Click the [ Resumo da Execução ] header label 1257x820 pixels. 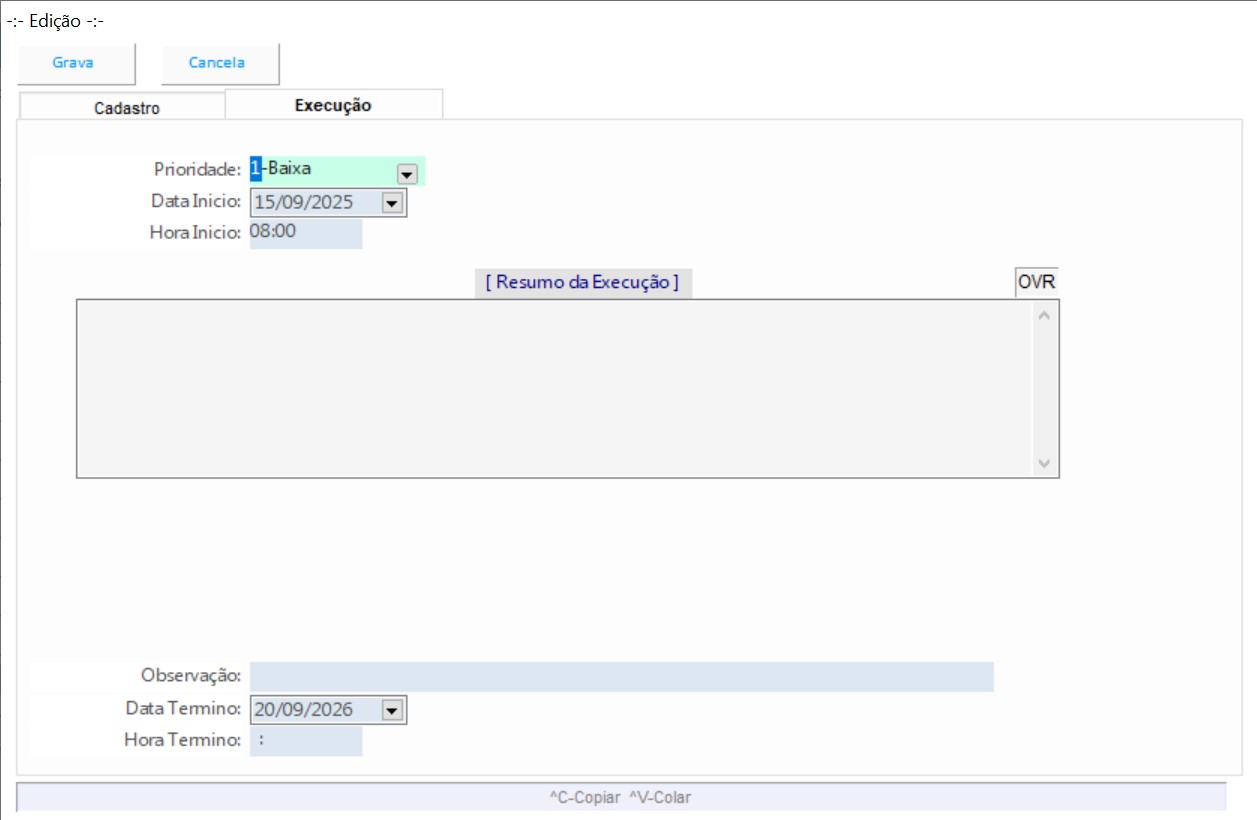point(582,282)
